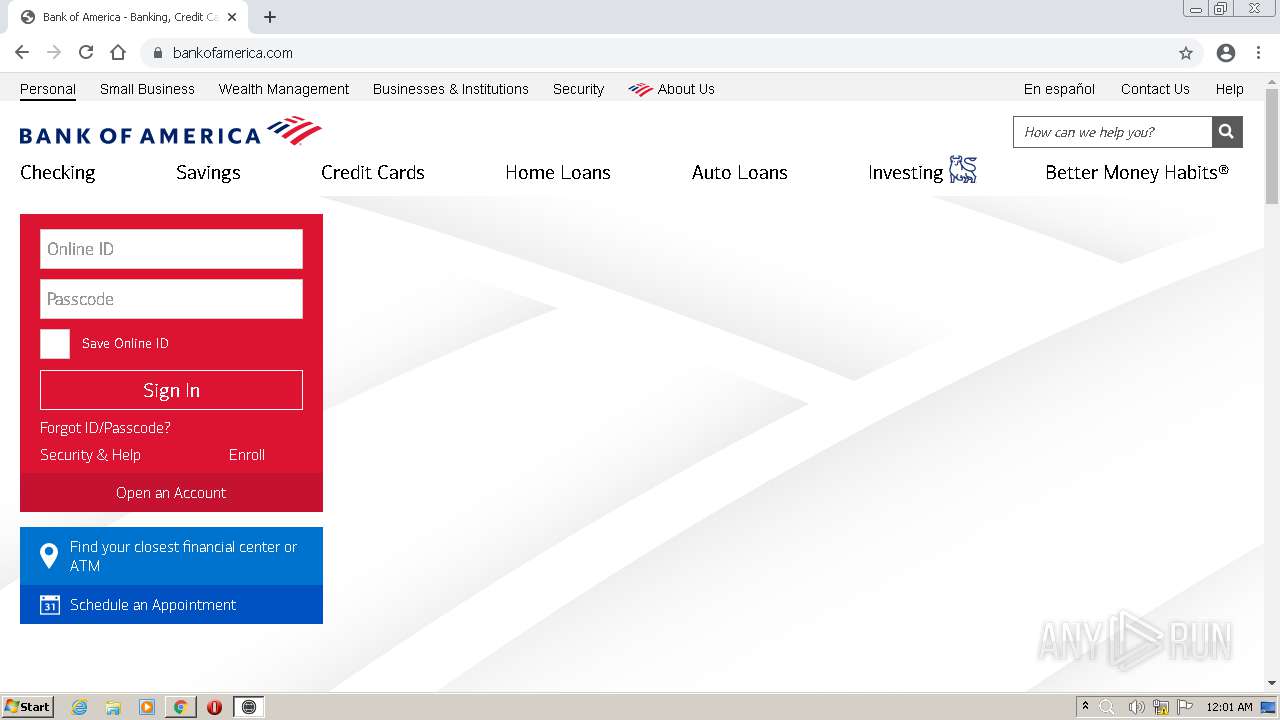Open Internet Explorer from the taskbar
The height and width of the screenshot is (720, 1280).
[79, 707]
